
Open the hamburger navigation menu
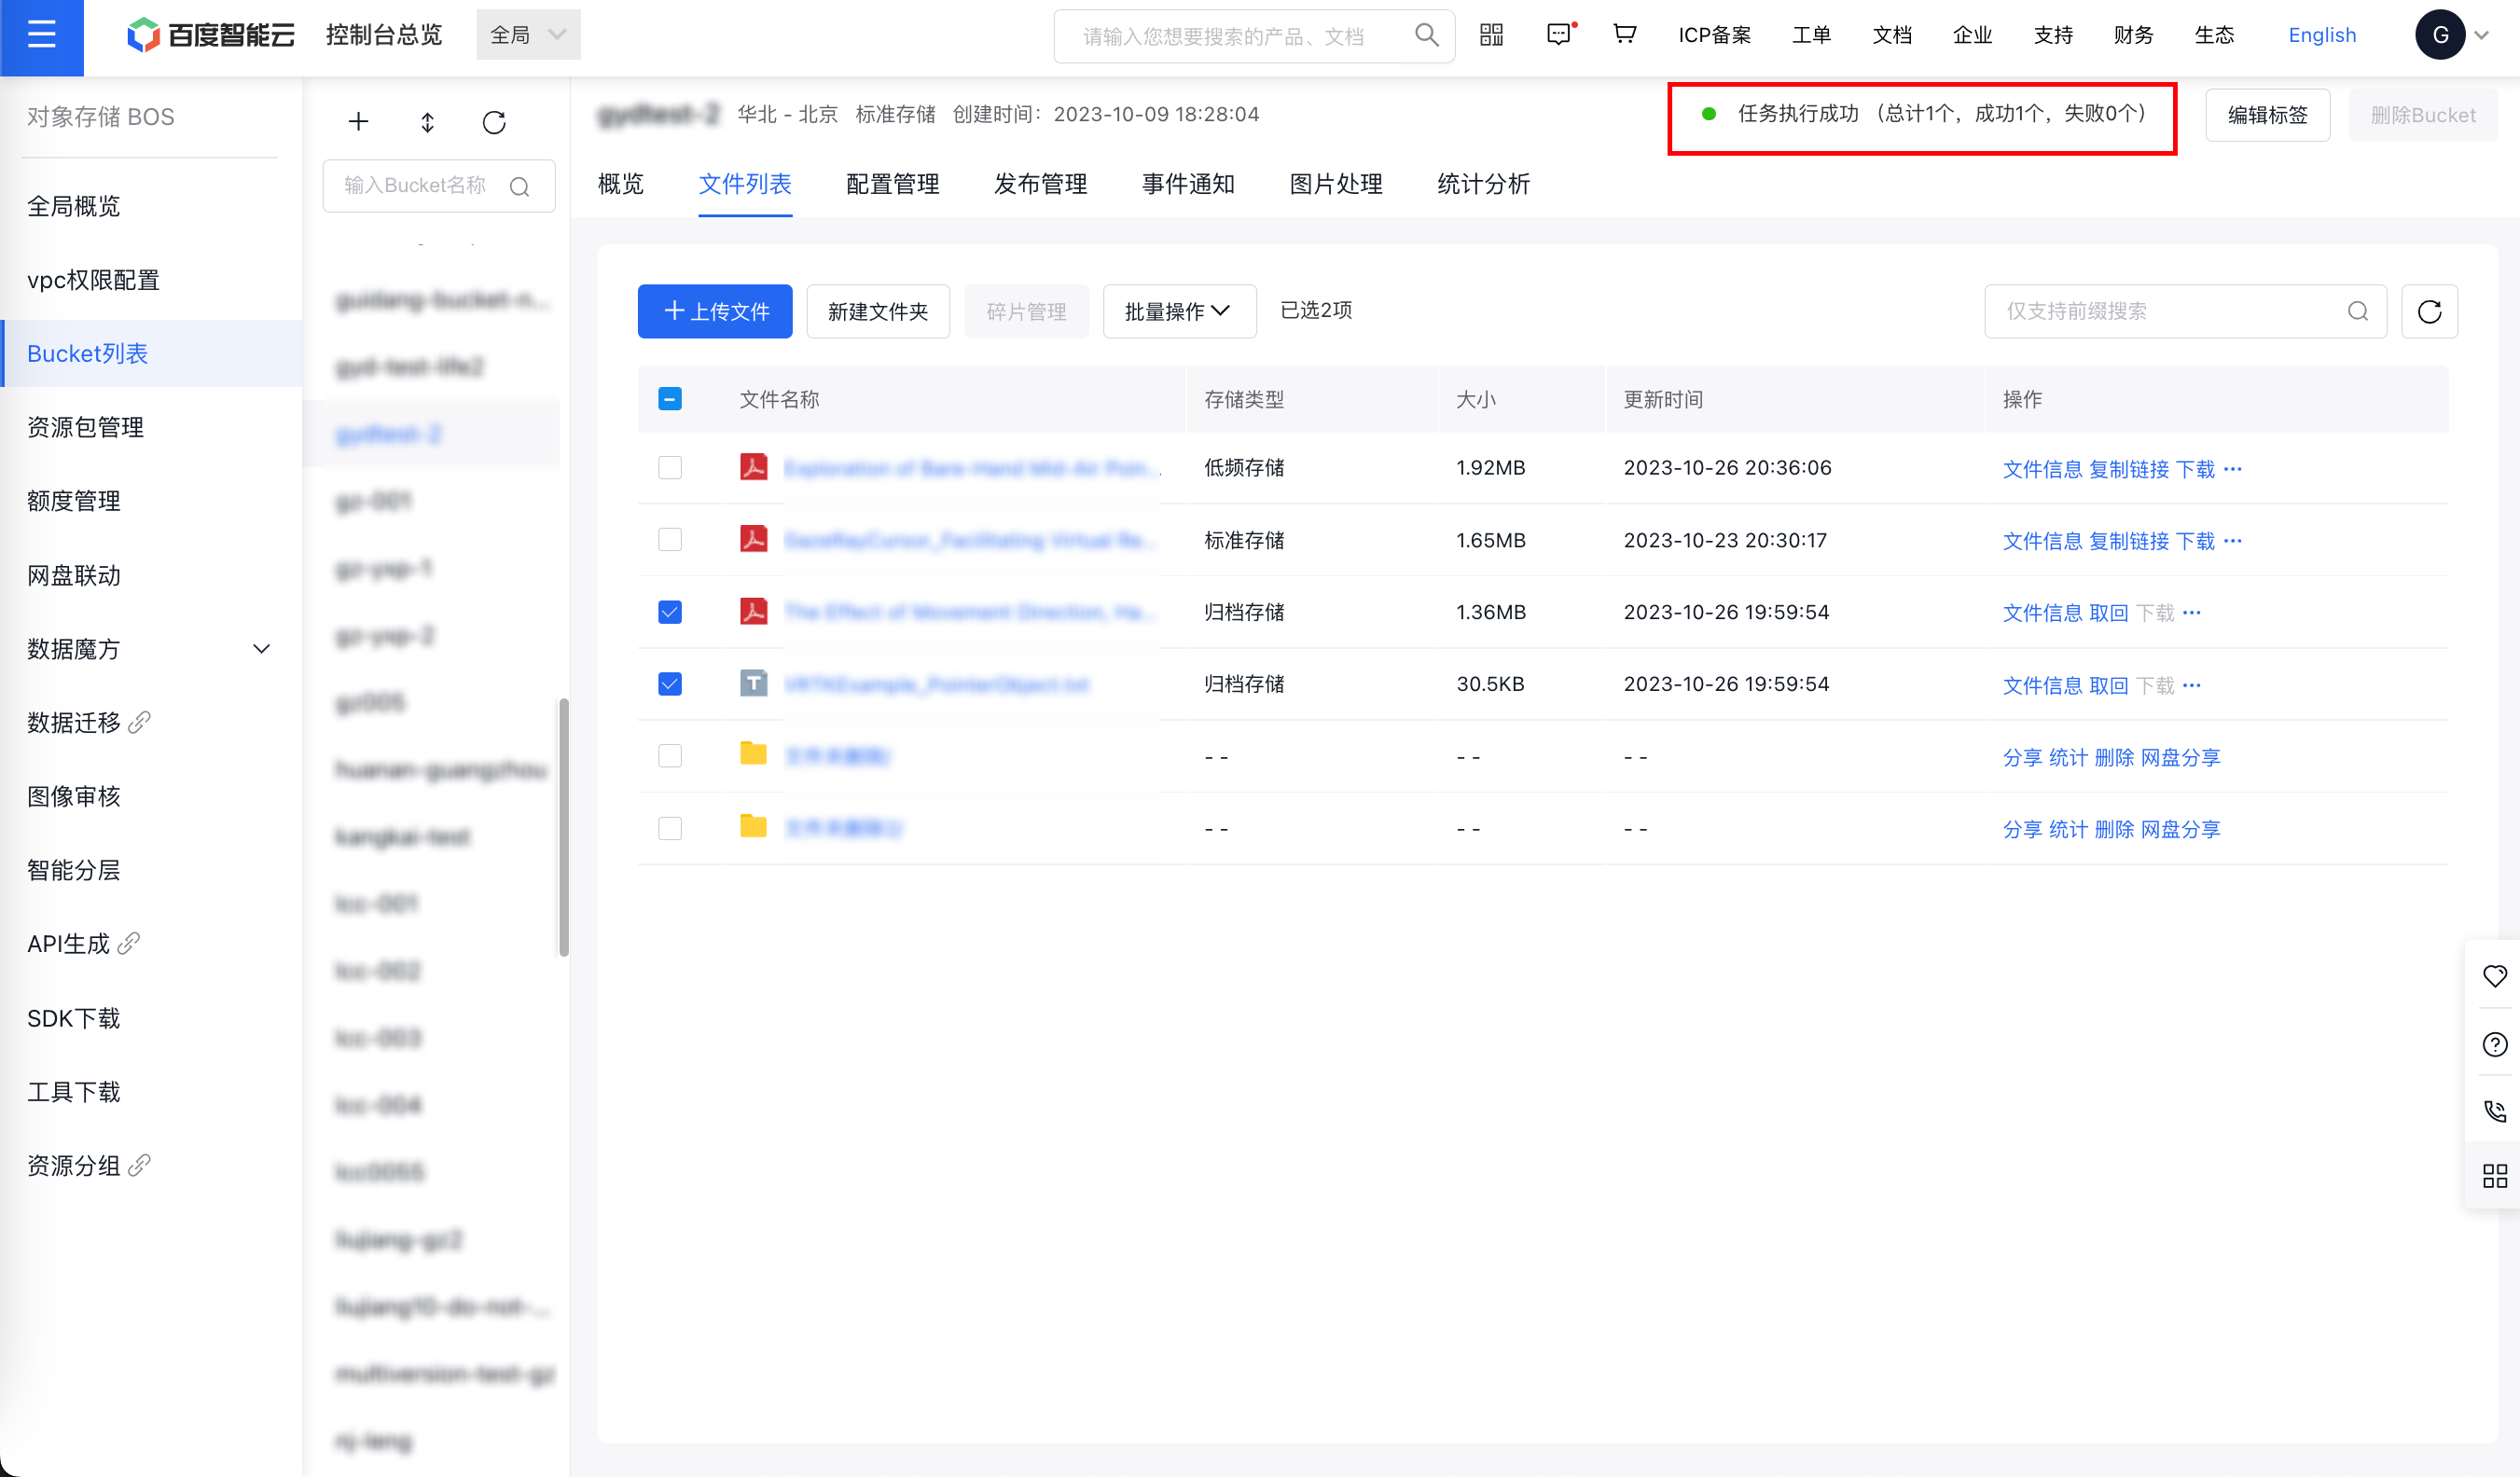(41, 36)
